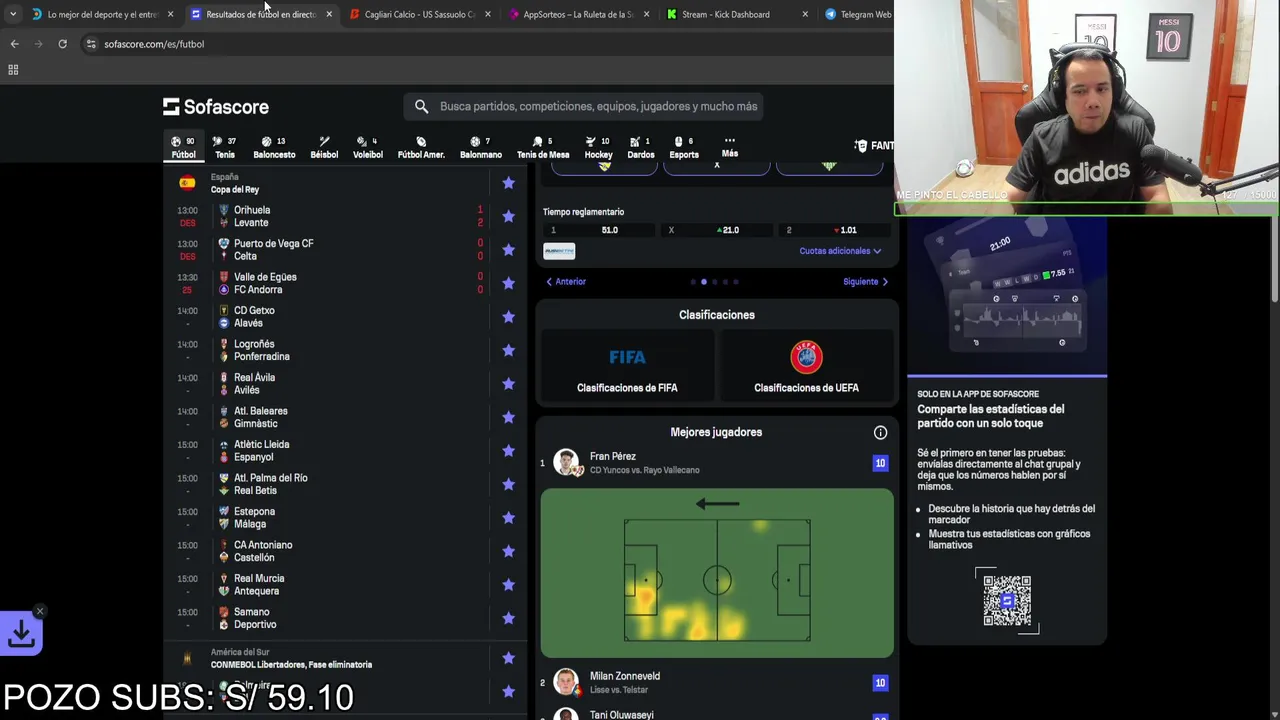Click the Sofascore logo

tap(216, 106)
